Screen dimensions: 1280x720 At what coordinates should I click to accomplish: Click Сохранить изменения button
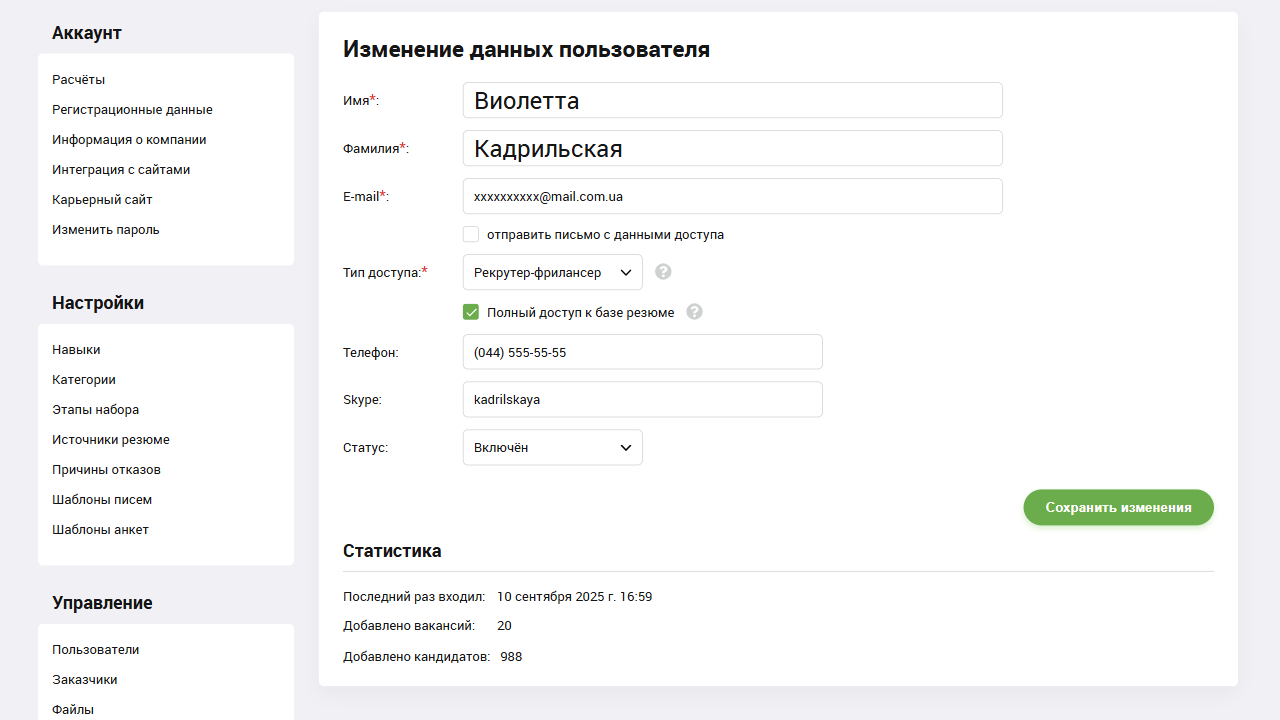(x=1118, y=507)
